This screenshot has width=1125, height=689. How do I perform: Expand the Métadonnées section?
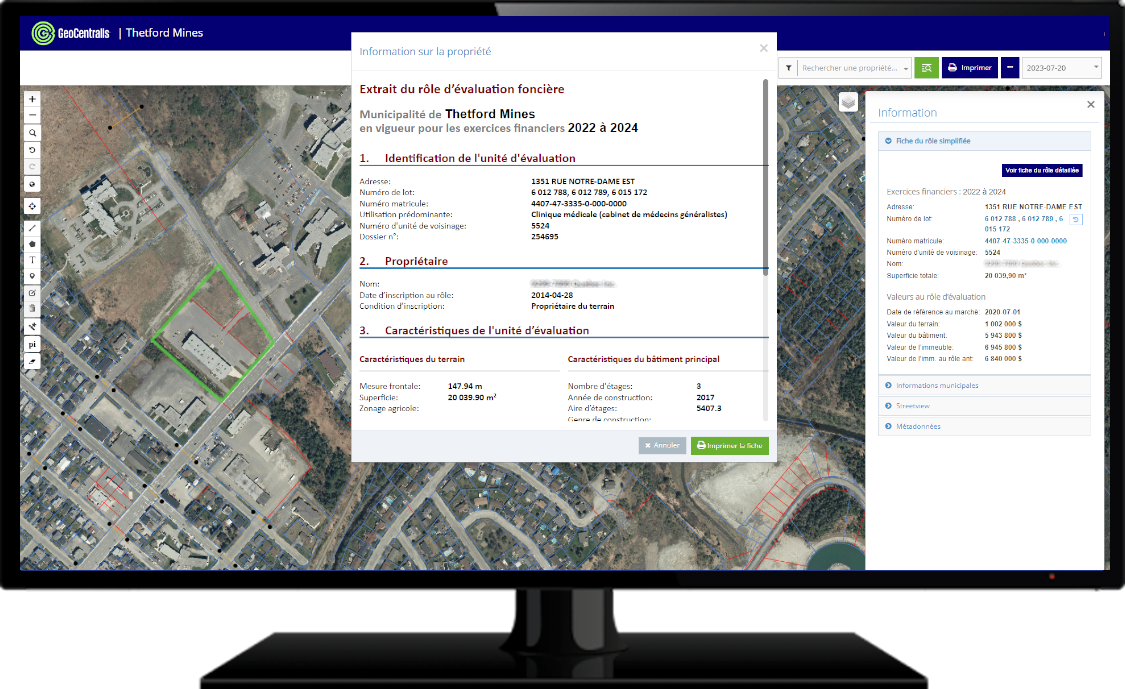coord(984,426)
